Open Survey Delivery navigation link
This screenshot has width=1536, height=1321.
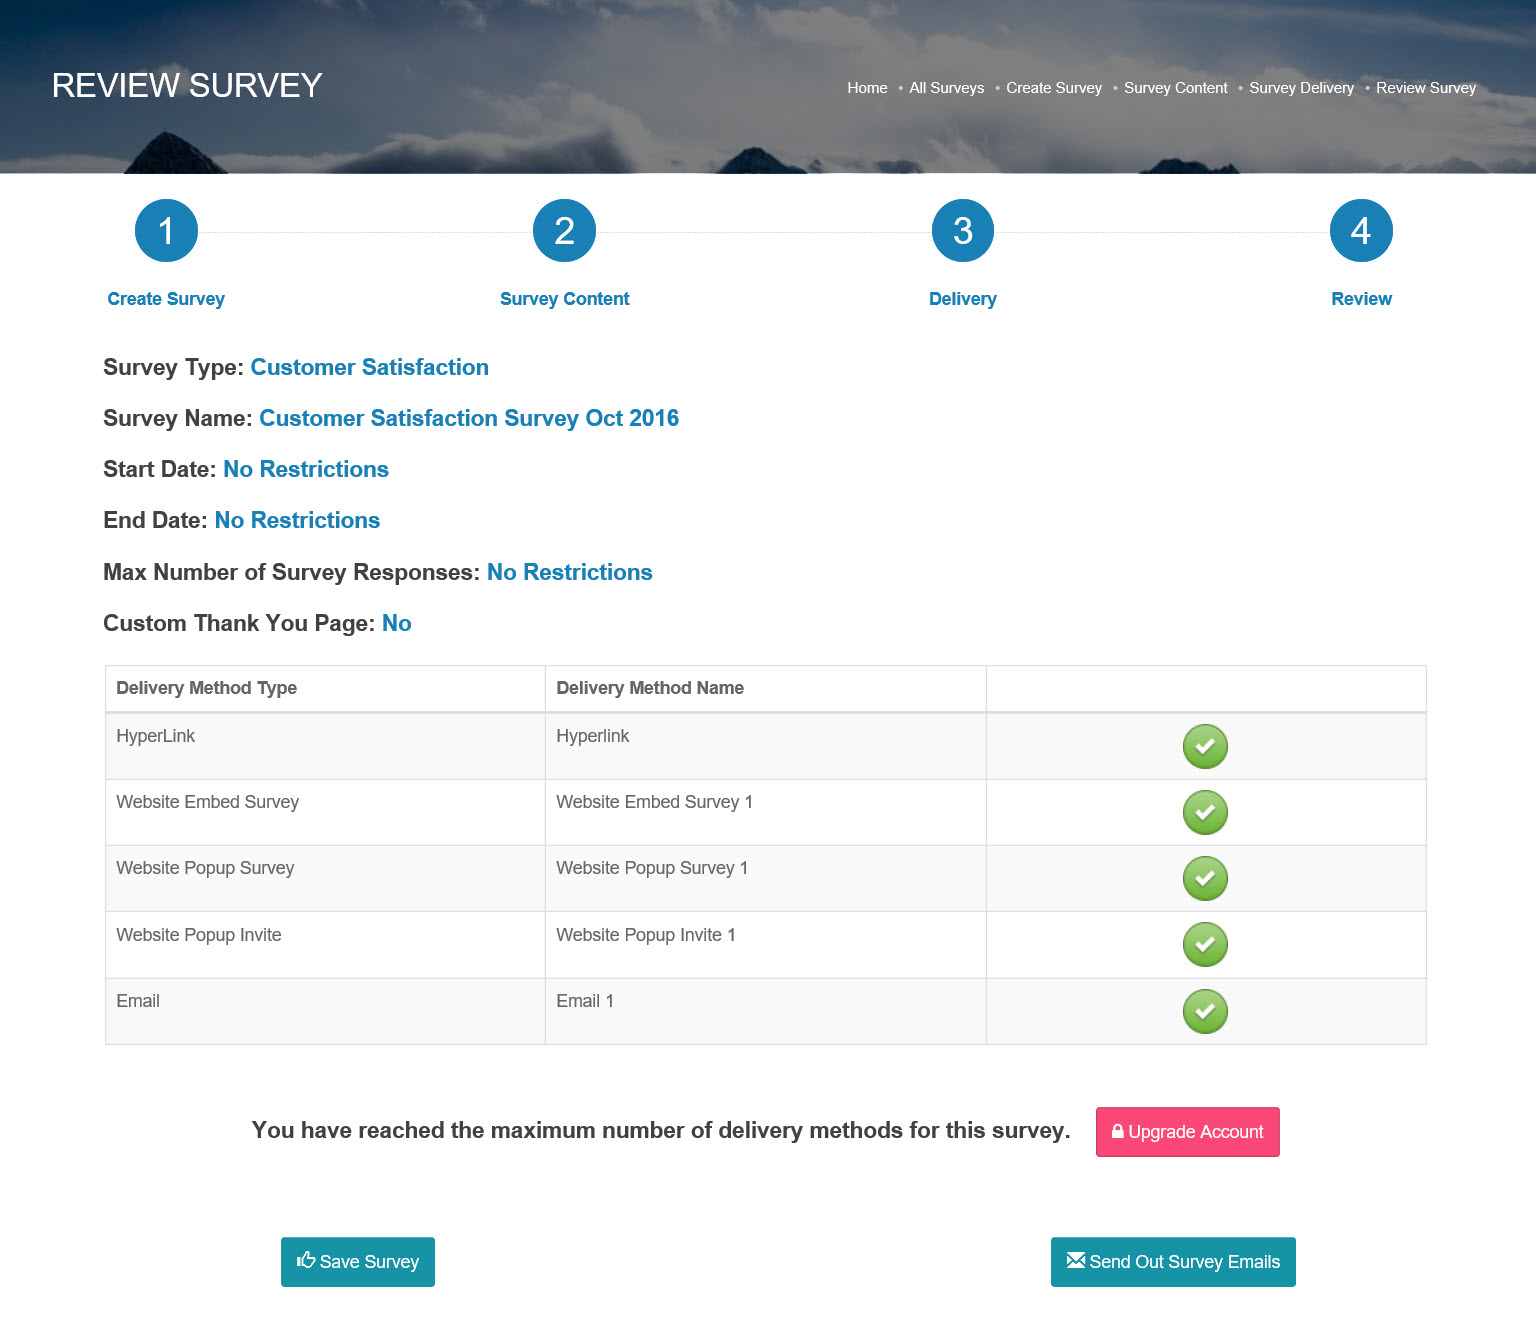point(1301,88)
